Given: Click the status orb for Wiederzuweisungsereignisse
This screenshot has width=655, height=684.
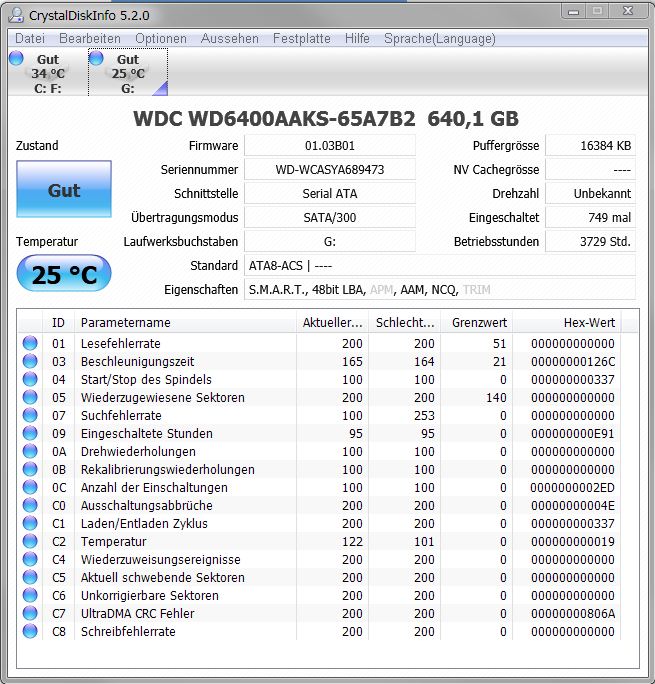Looking at the screenshot, I should point(30,559).
